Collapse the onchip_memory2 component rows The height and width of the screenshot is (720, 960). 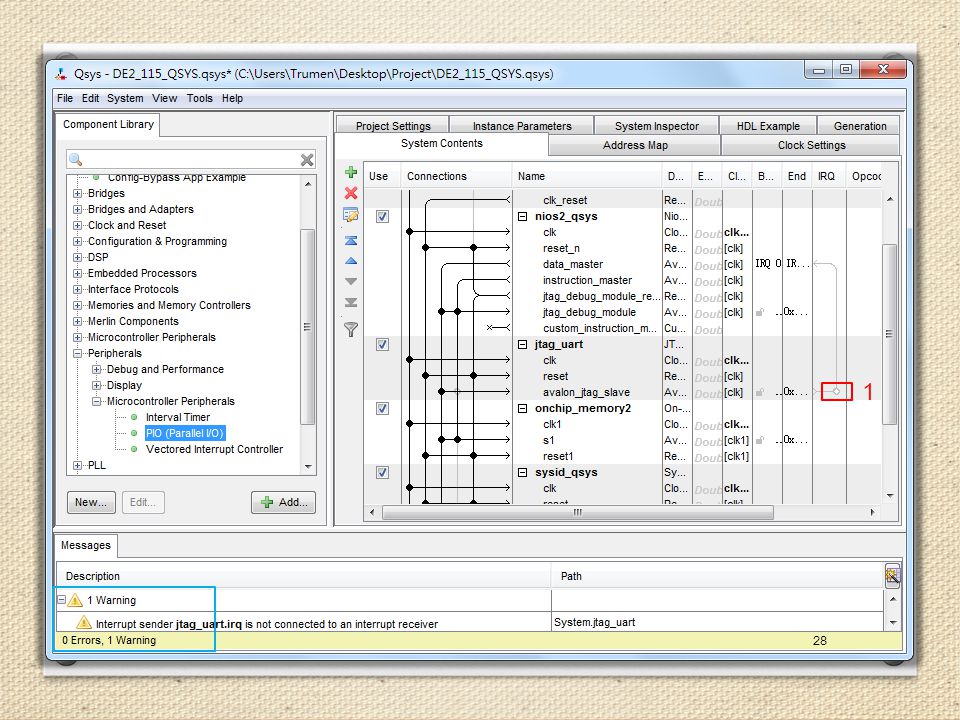click(522, 408)
